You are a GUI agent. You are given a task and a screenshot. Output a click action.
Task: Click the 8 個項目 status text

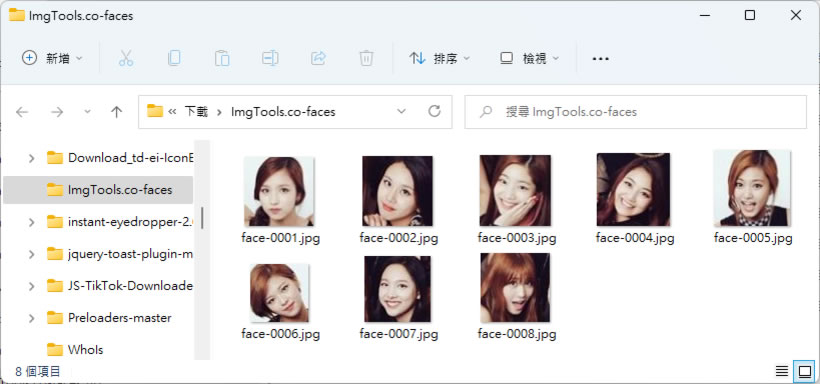(38, 371)
